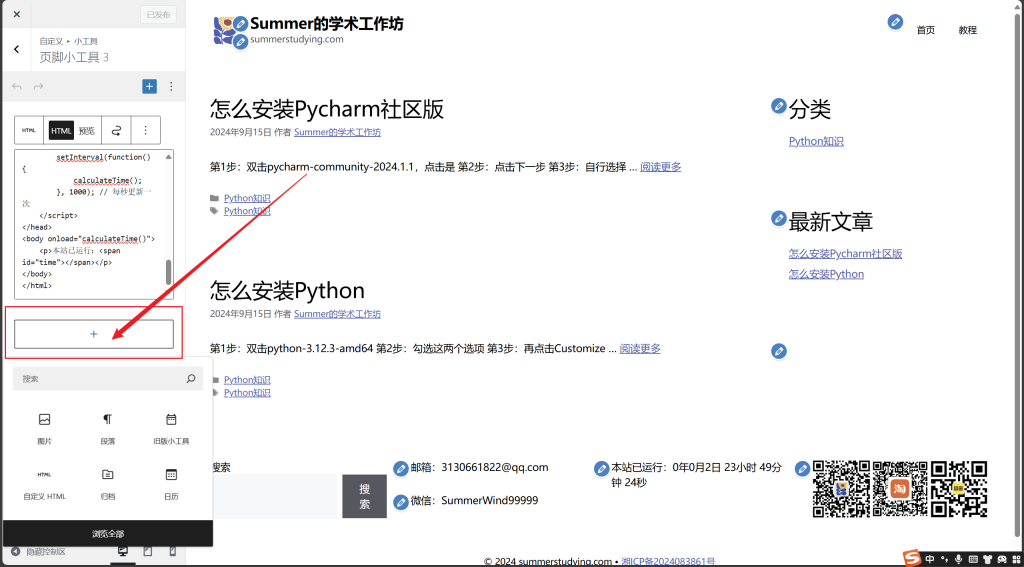This screenshot has height=567, width=1024.
Task: Close the customizer with the X icon
Action: pyautogui.click(x=16, y=14)
